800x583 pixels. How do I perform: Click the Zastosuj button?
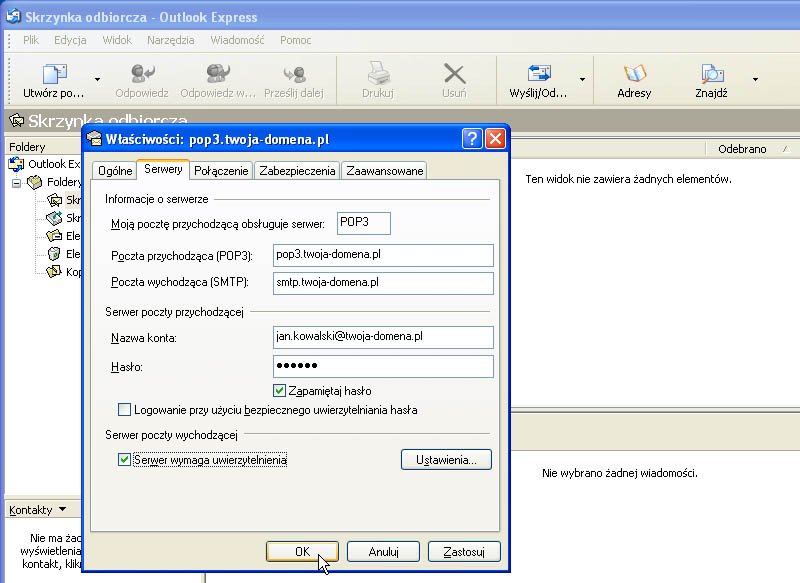coord(464,551)
